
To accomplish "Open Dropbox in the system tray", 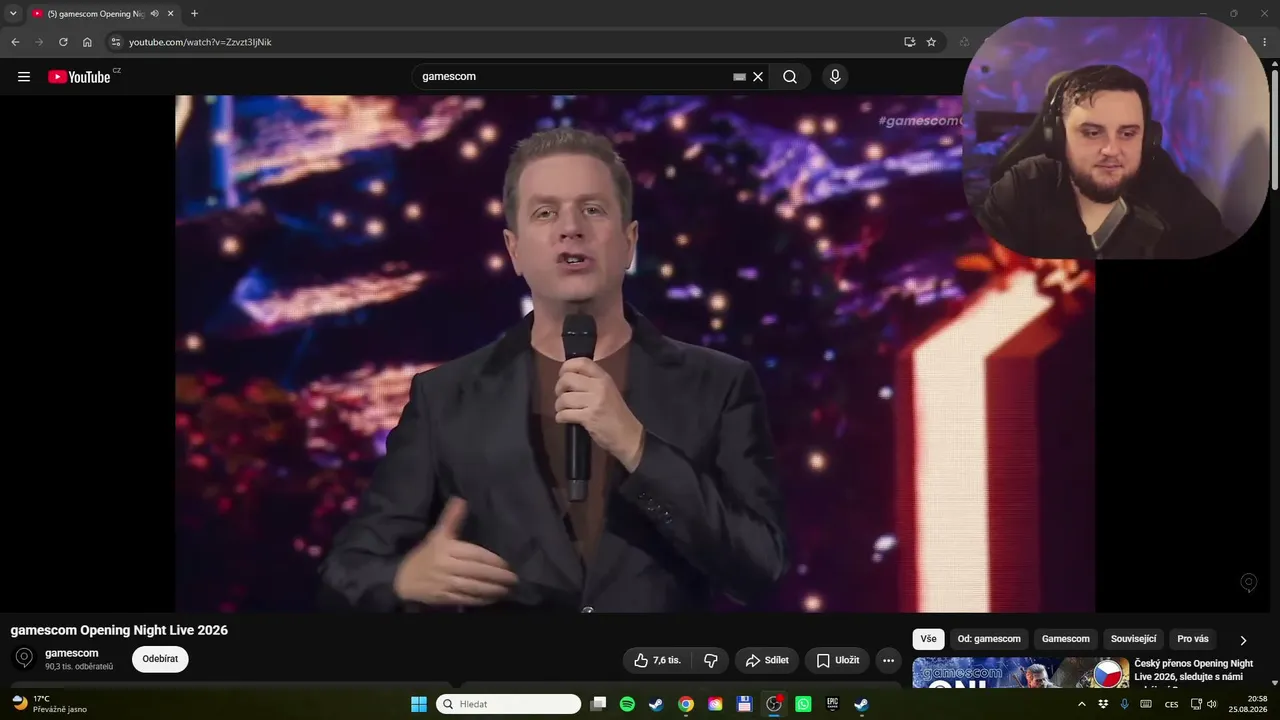I will coord(1103,704).
